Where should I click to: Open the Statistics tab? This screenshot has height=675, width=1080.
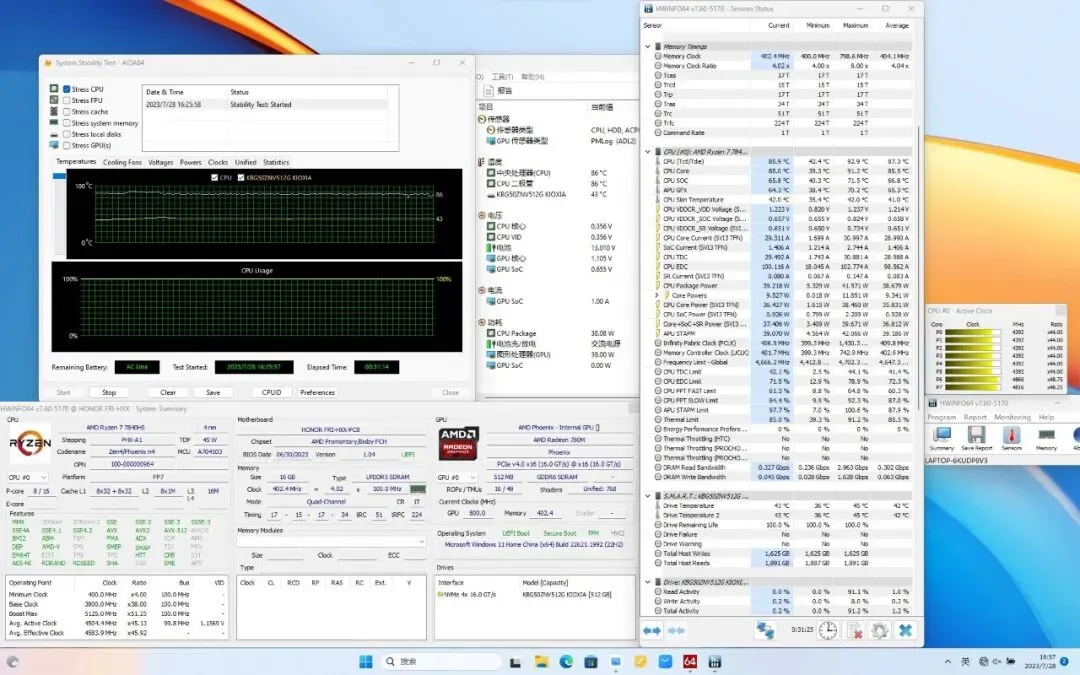point(276,163)
